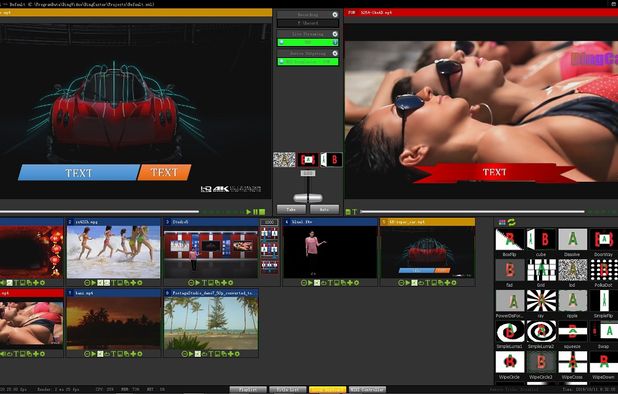Select source 8 palm beach thumbnail
This screenshot has width=618, height=394.
[x=211, y=323]
